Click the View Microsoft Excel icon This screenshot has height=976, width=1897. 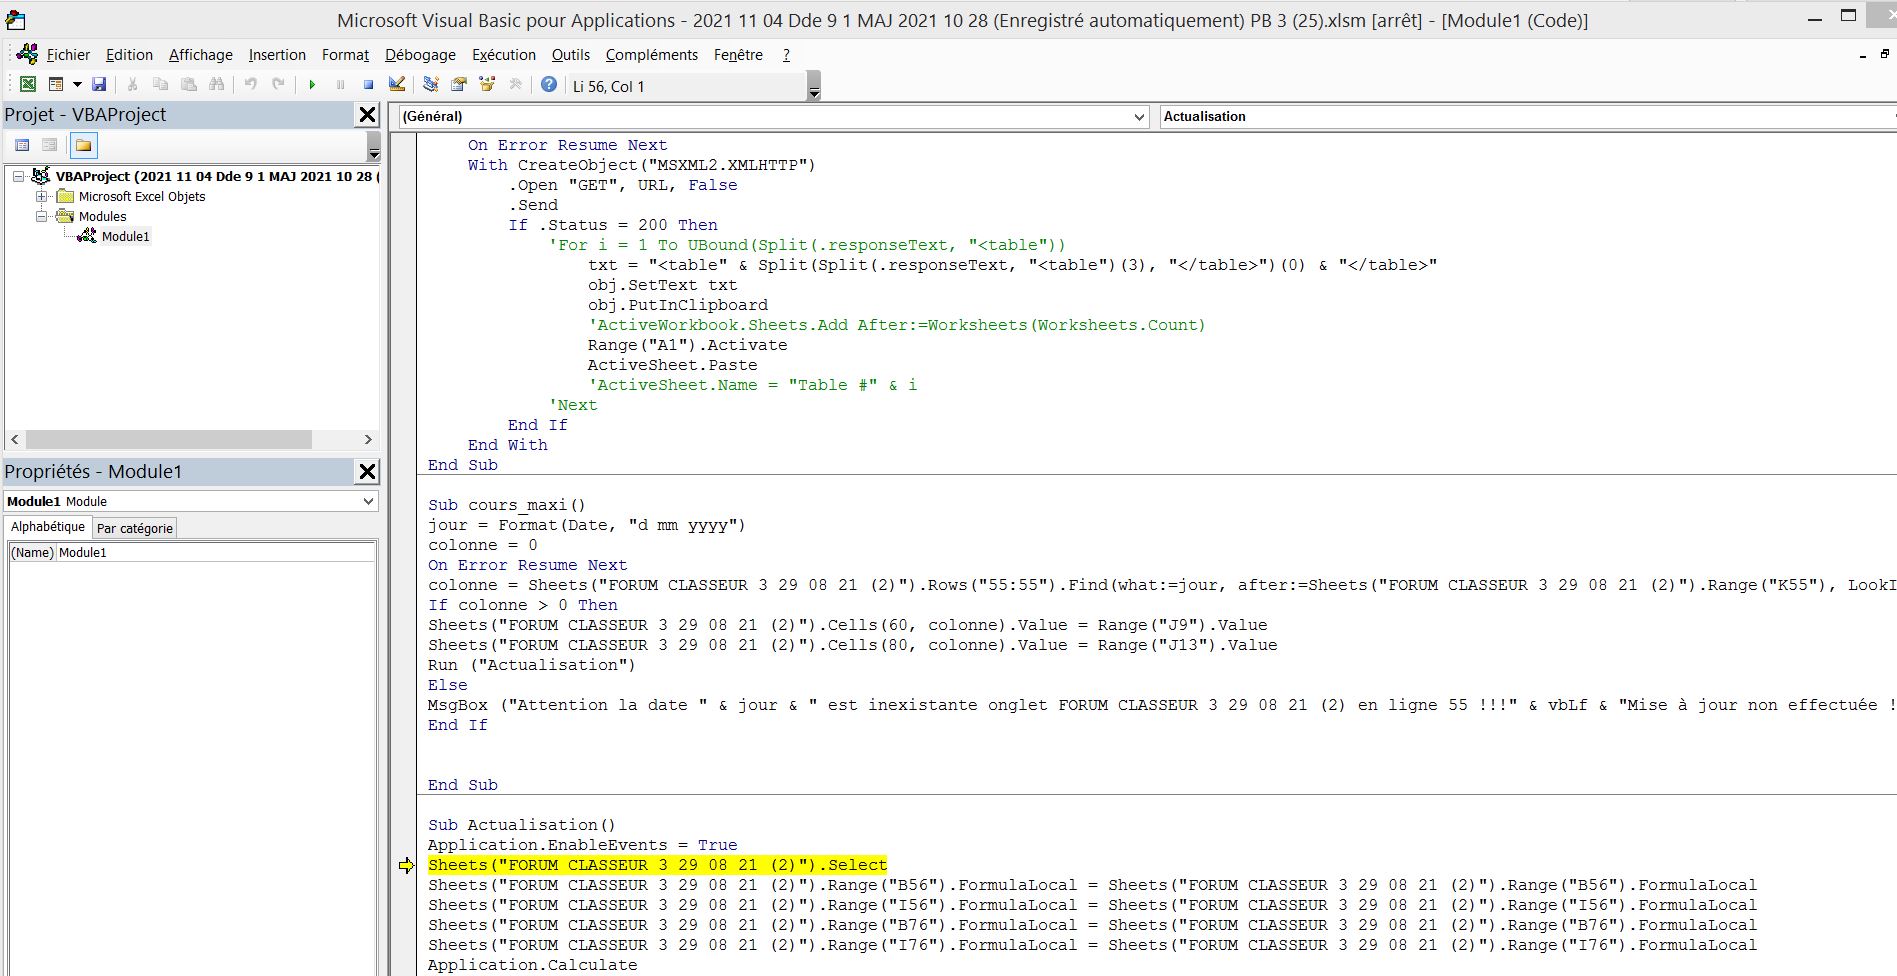[28, 85]
